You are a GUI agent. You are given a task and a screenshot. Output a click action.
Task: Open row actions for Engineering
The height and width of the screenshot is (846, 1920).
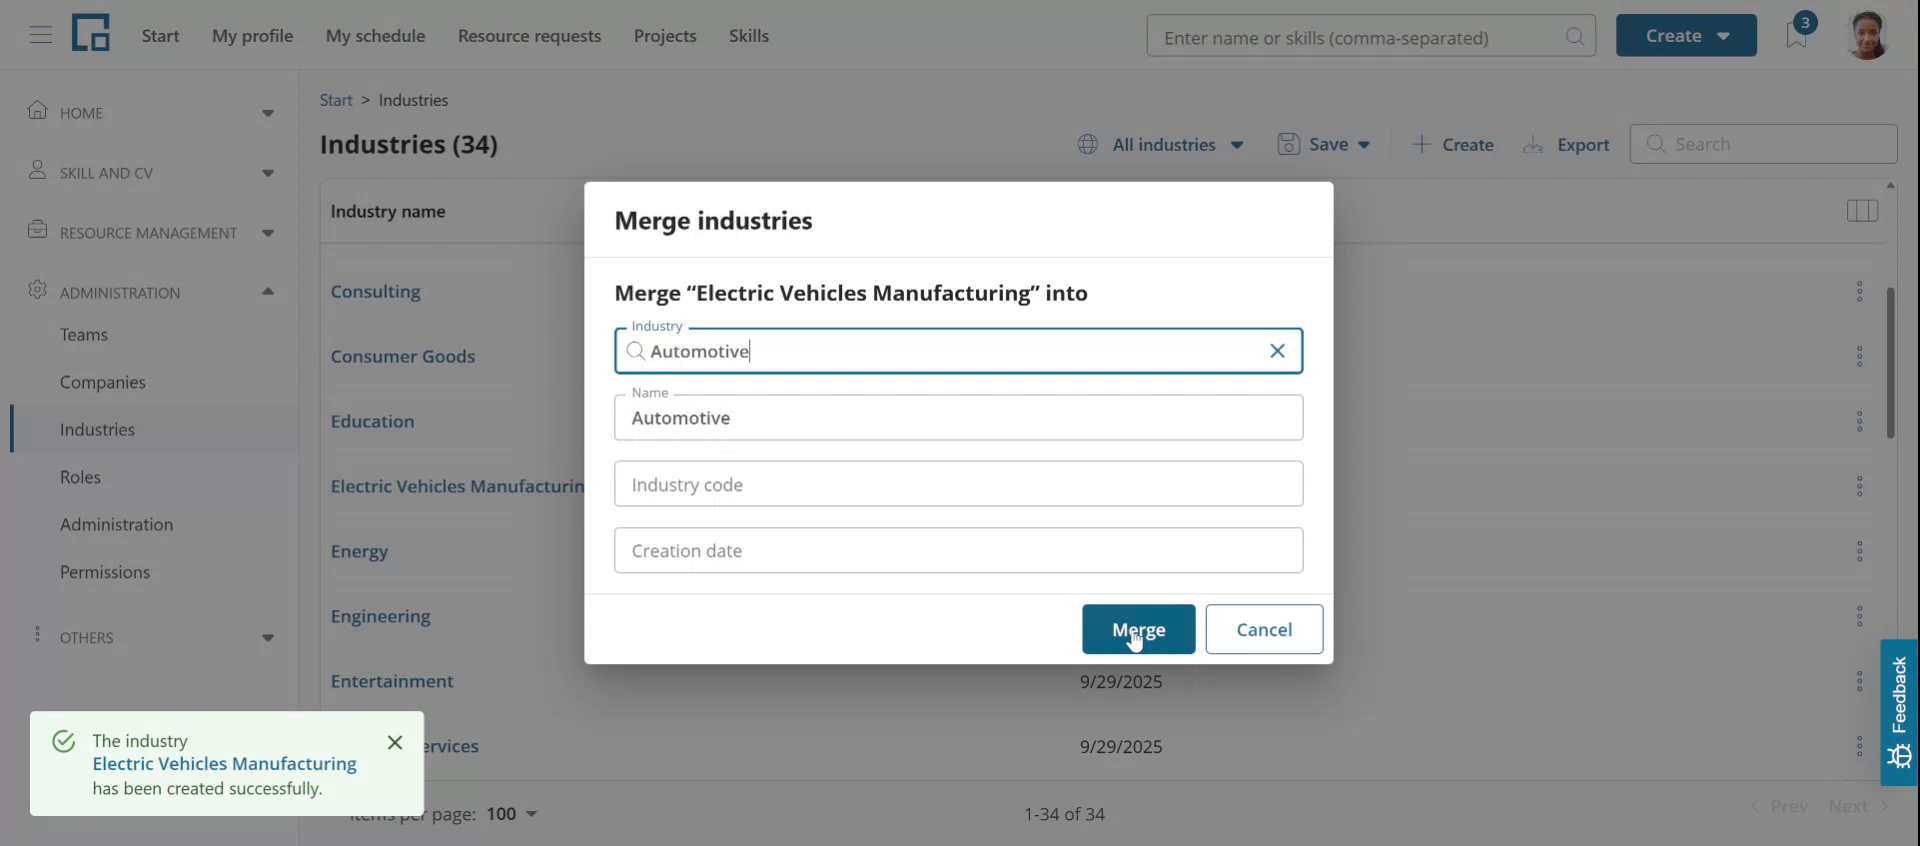click(1859, 616)
